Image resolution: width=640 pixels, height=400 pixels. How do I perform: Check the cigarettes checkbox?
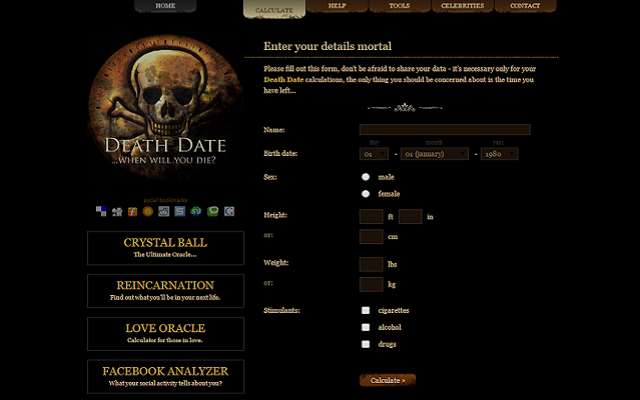point(366,311)
